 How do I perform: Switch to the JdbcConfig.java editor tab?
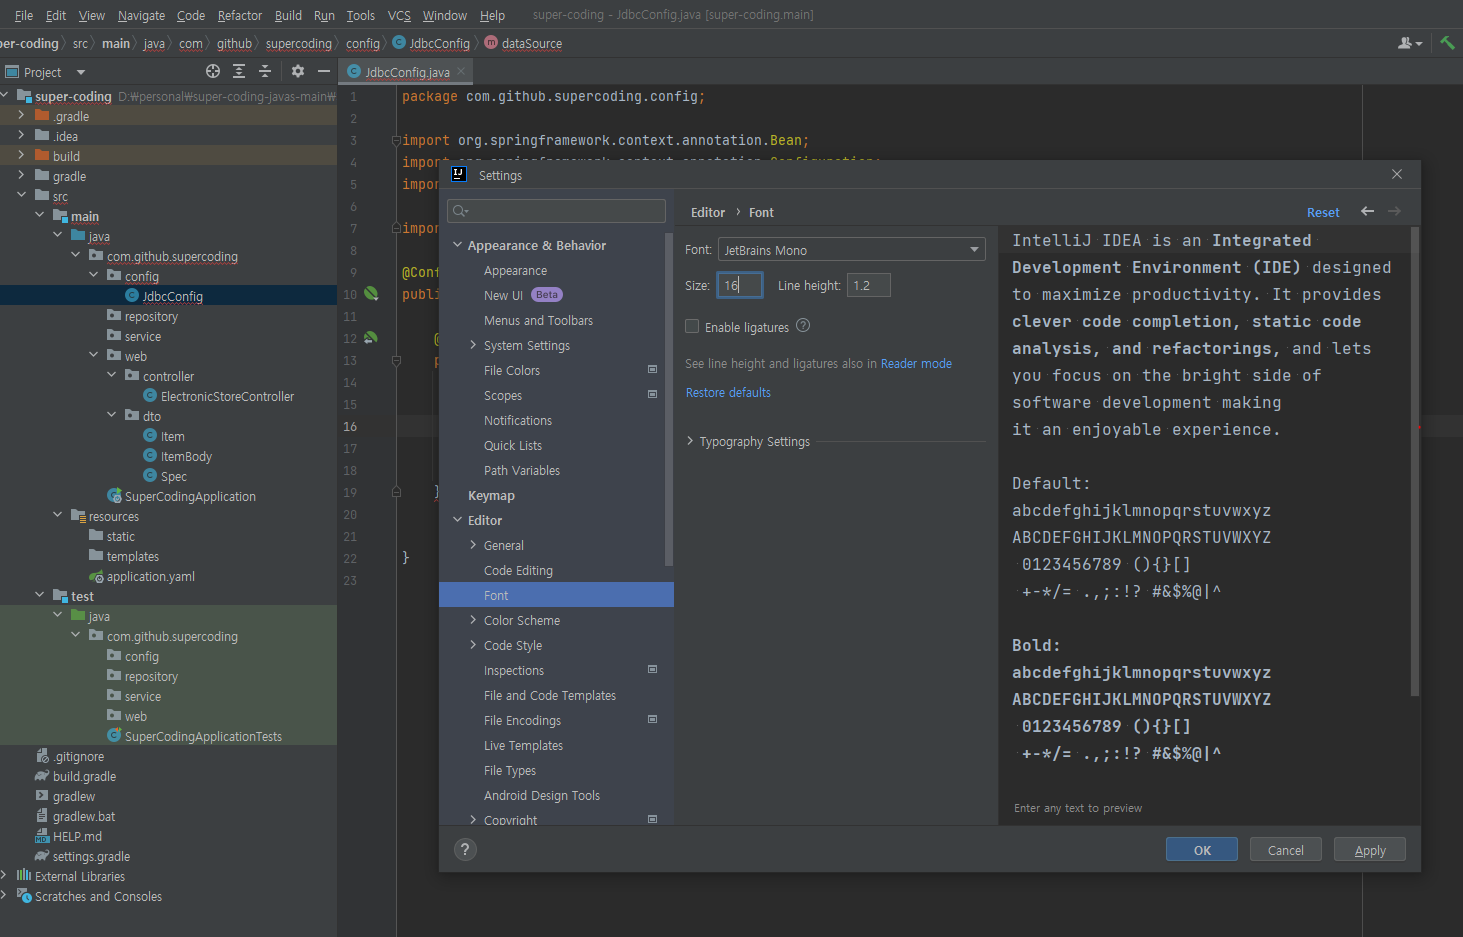[x=407, y=72]
